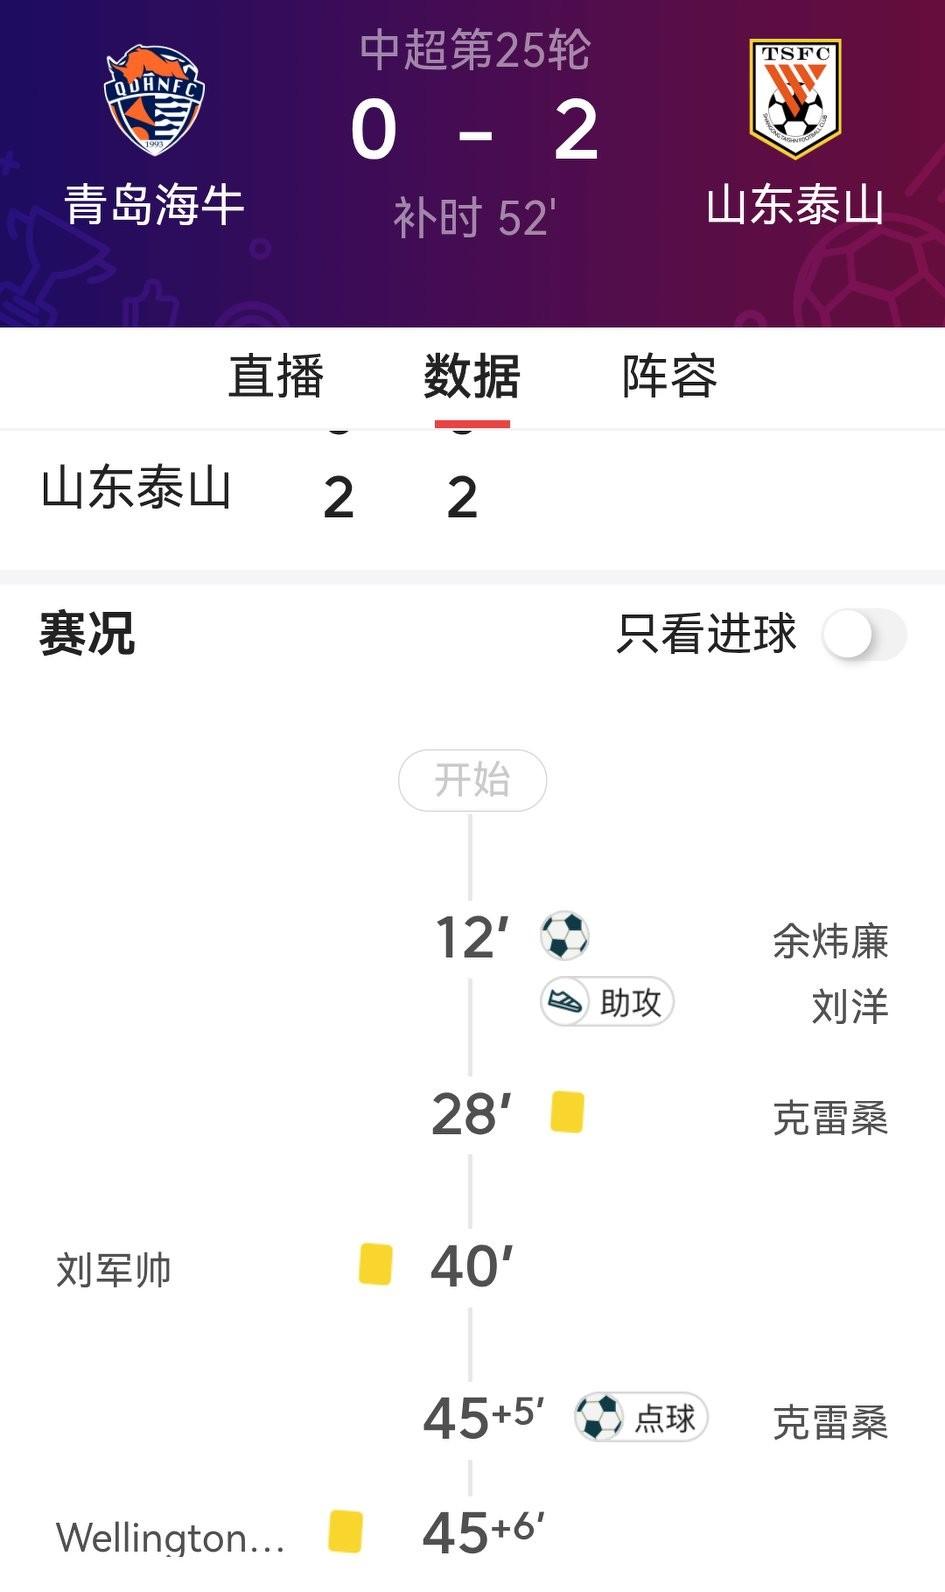Click the 助攻 assist boot badge

607,1002
